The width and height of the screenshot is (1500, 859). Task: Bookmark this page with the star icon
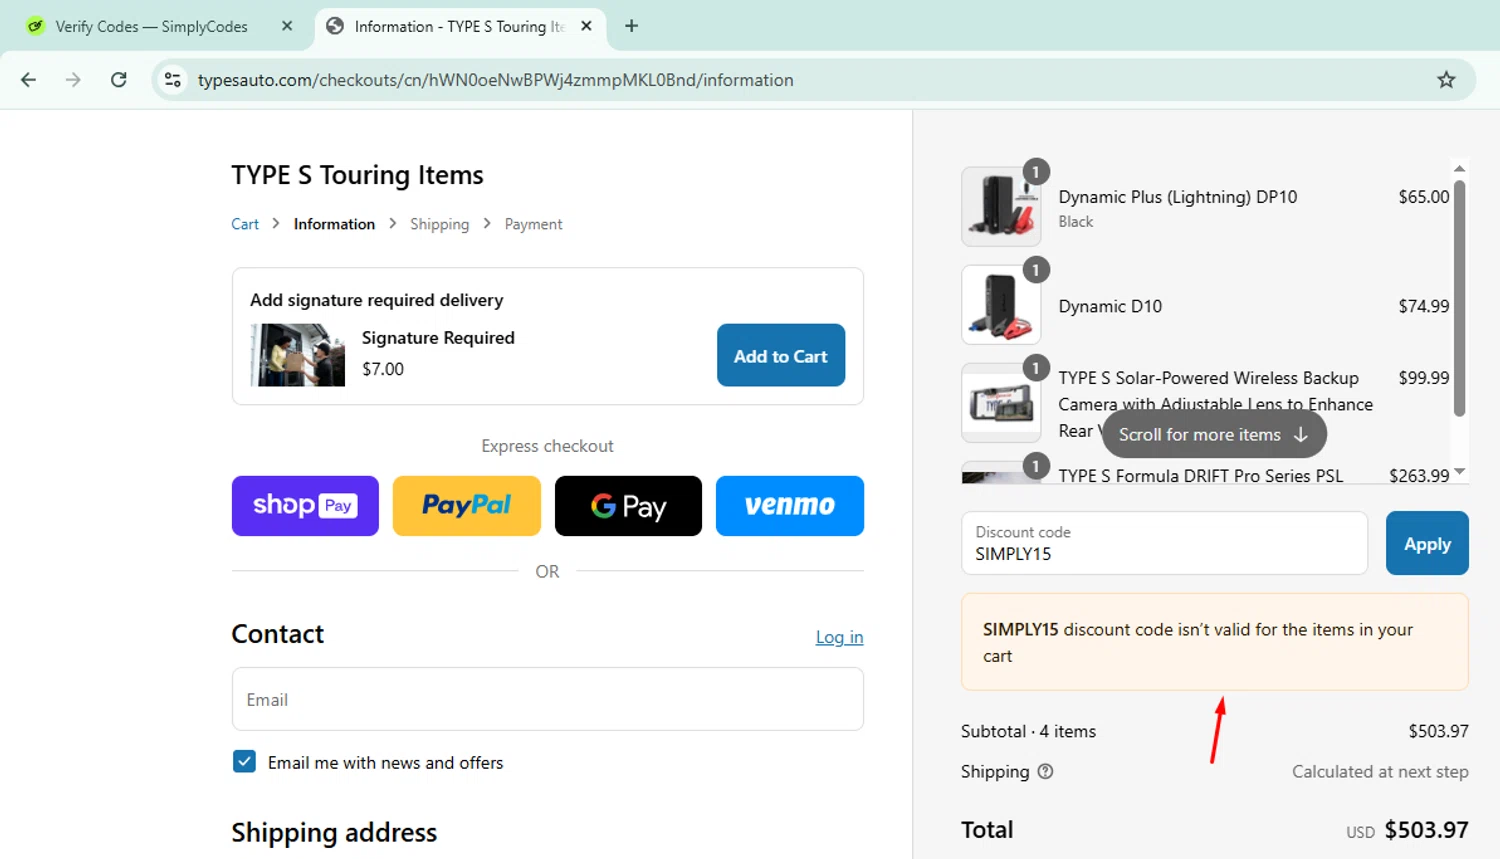(x=1446, y=80)
